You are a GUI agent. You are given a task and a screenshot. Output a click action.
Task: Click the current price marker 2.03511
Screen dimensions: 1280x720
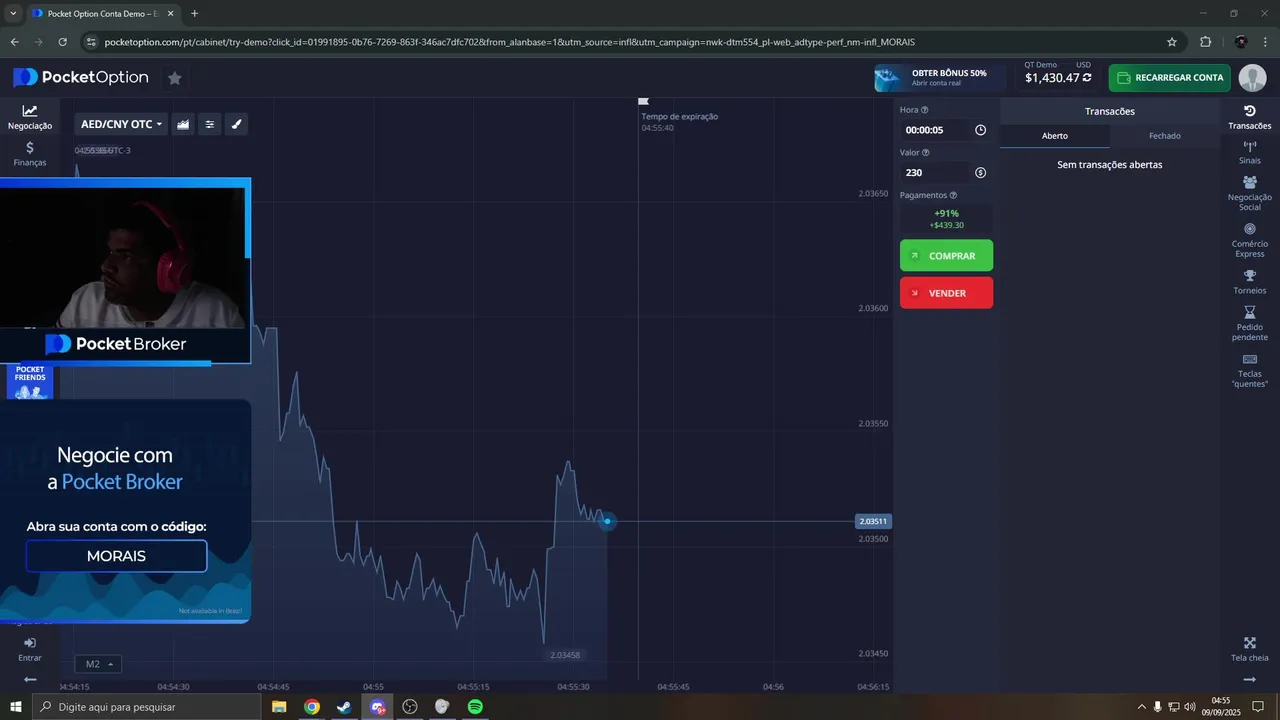point(873,521)
